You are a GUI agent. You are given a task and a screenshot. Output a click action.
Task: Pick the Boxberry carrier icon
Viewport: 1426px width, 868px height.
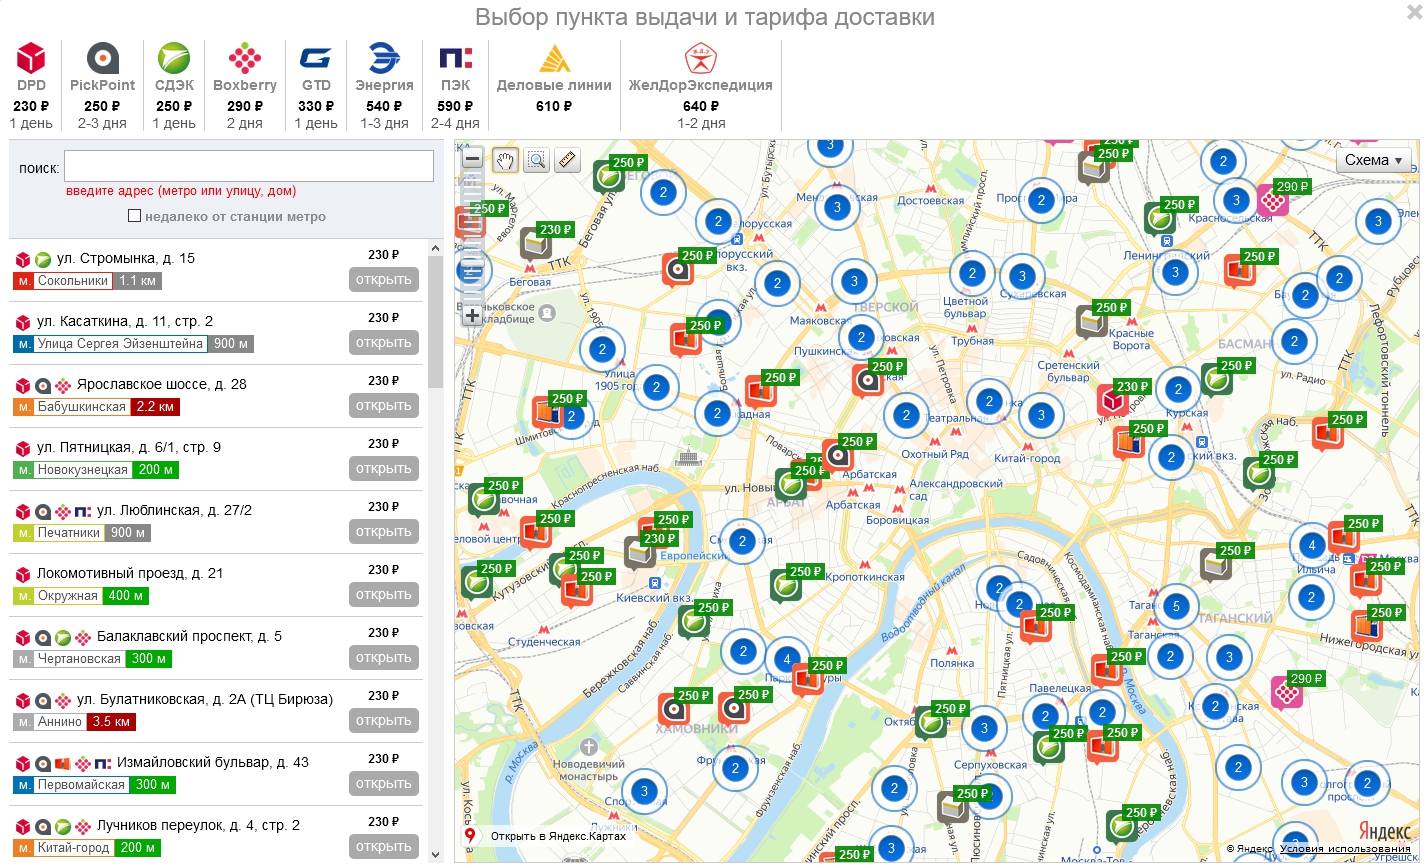click(245, 57)
